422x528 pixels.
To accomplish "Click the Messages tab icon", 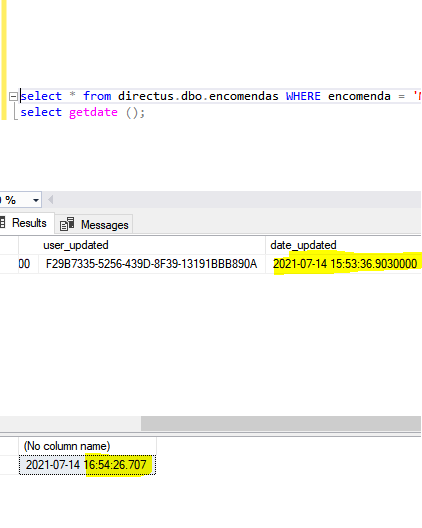I will pyautogui.click(x=67, y=224).
